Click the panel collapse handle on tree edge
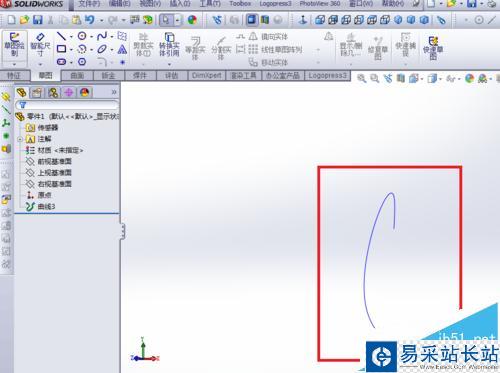Viewport: 500px width, 373px height. pyautogui.click(x=123, y=231)
